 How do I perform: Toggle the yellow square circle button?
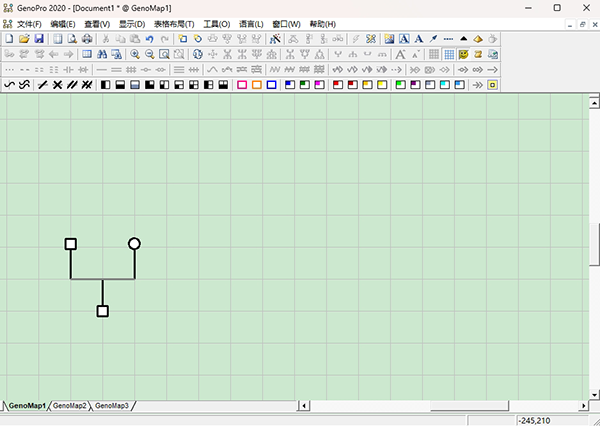pyautogui.click(x=492, y=85)
